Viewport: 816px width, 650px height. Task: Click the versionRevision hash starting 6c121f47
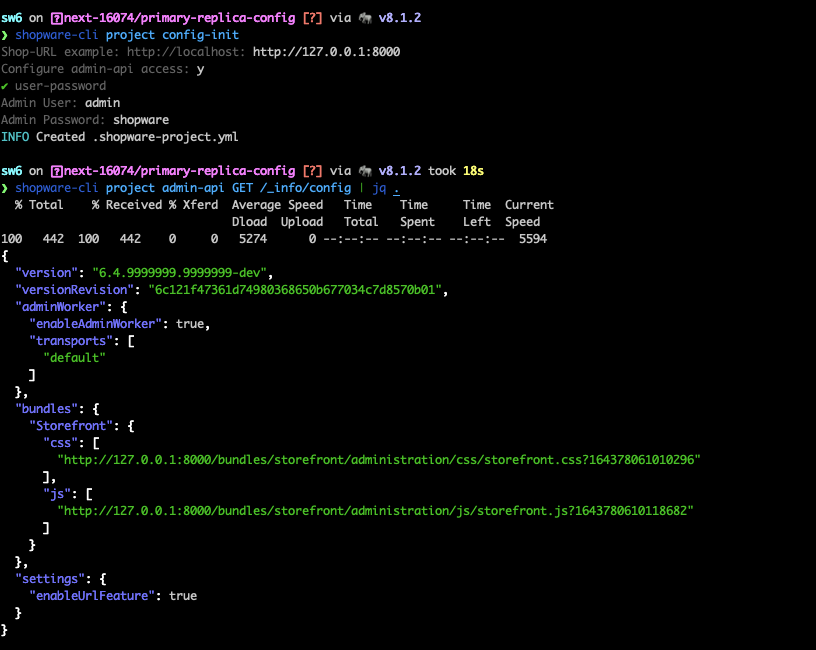(x=295, y=290)
